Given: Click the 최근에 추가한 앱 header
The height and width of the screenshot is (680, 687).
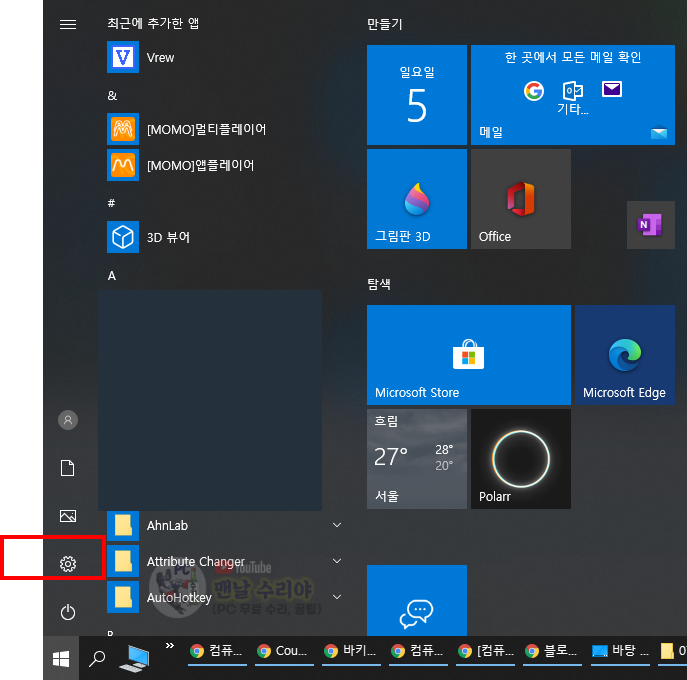Looking at the screenshot, I should (153, 23).
